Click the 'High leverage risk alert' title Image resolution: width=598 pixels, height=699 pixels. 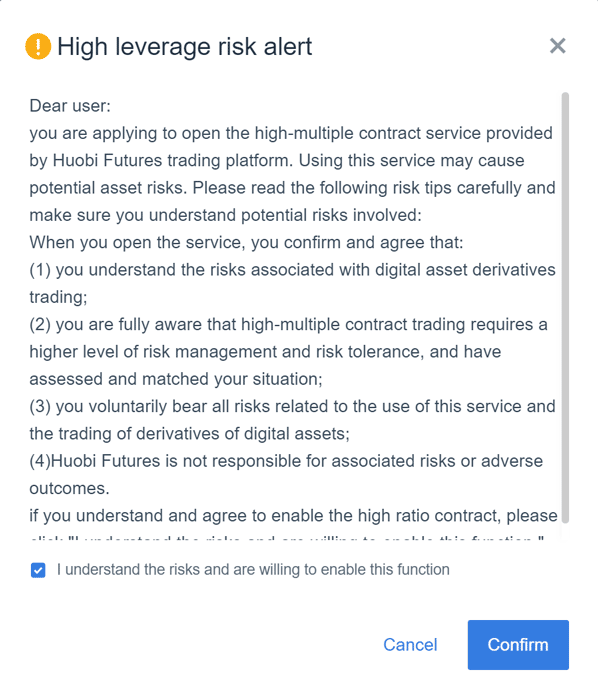[x=185, y=46]
